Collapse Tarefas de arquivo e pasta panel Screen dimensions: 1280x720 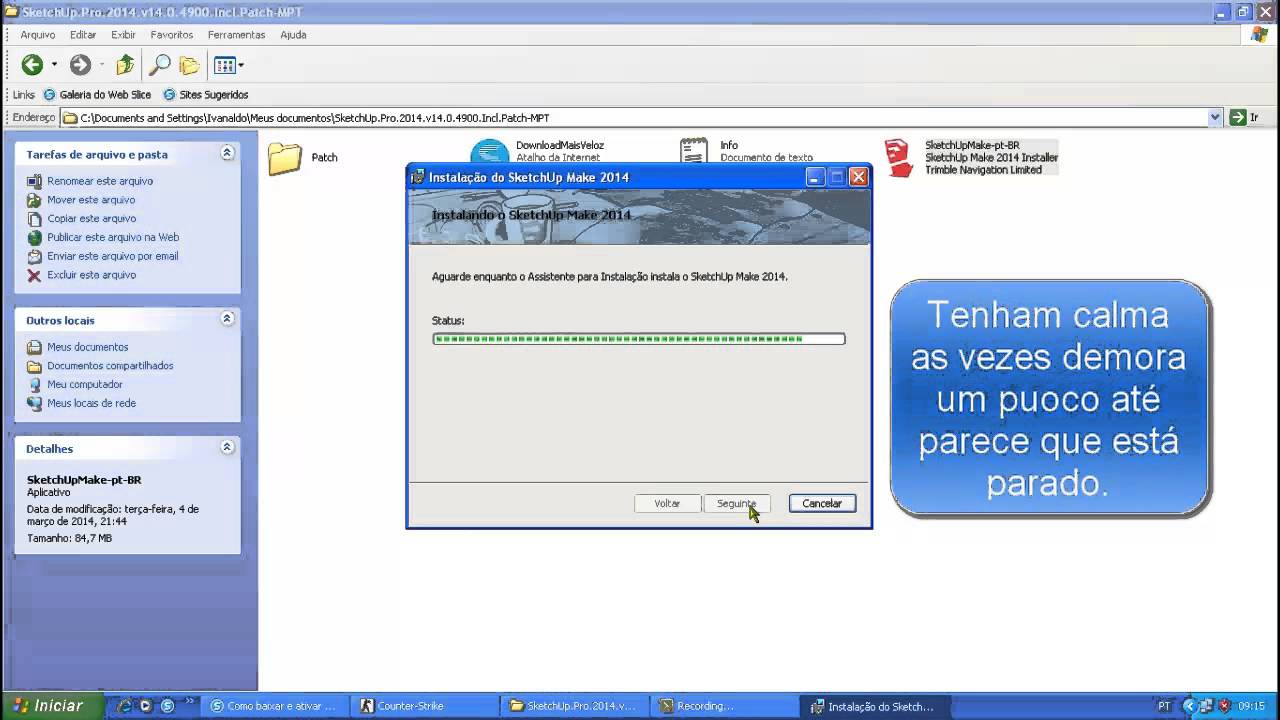coord(227,153)
